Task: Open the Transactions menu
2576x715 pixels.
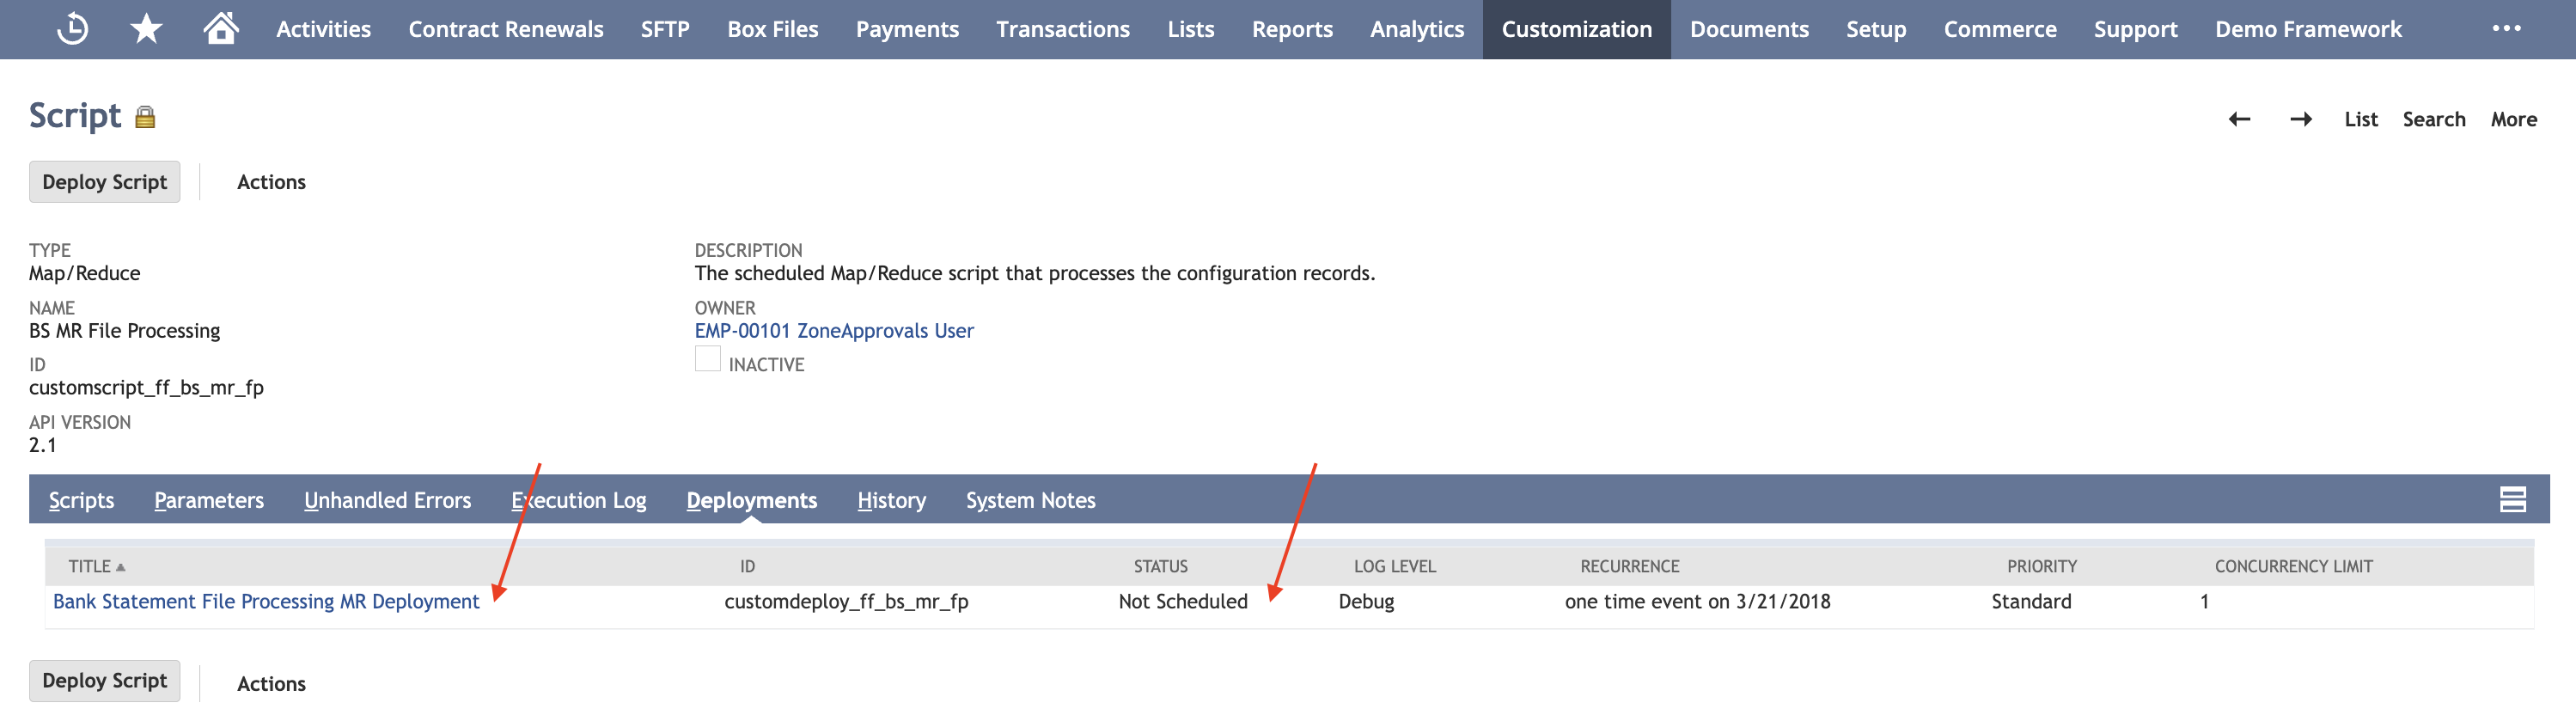Action: click(x=1062, y=29)
